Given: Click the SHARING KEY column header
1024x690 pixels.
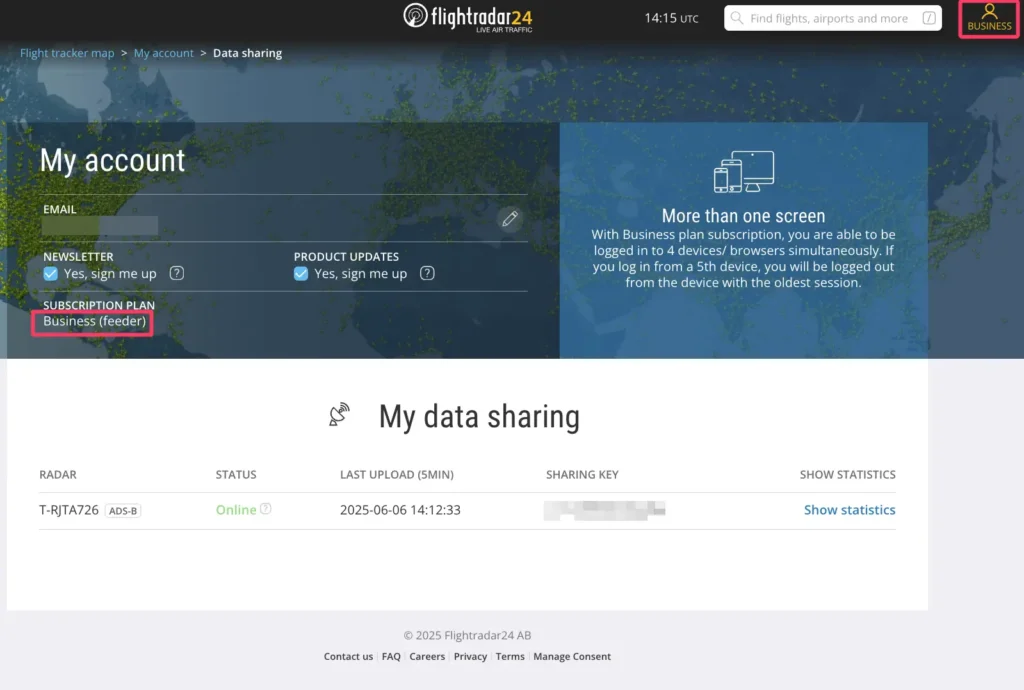Looking at the screenshot, I should coord(582,475).
